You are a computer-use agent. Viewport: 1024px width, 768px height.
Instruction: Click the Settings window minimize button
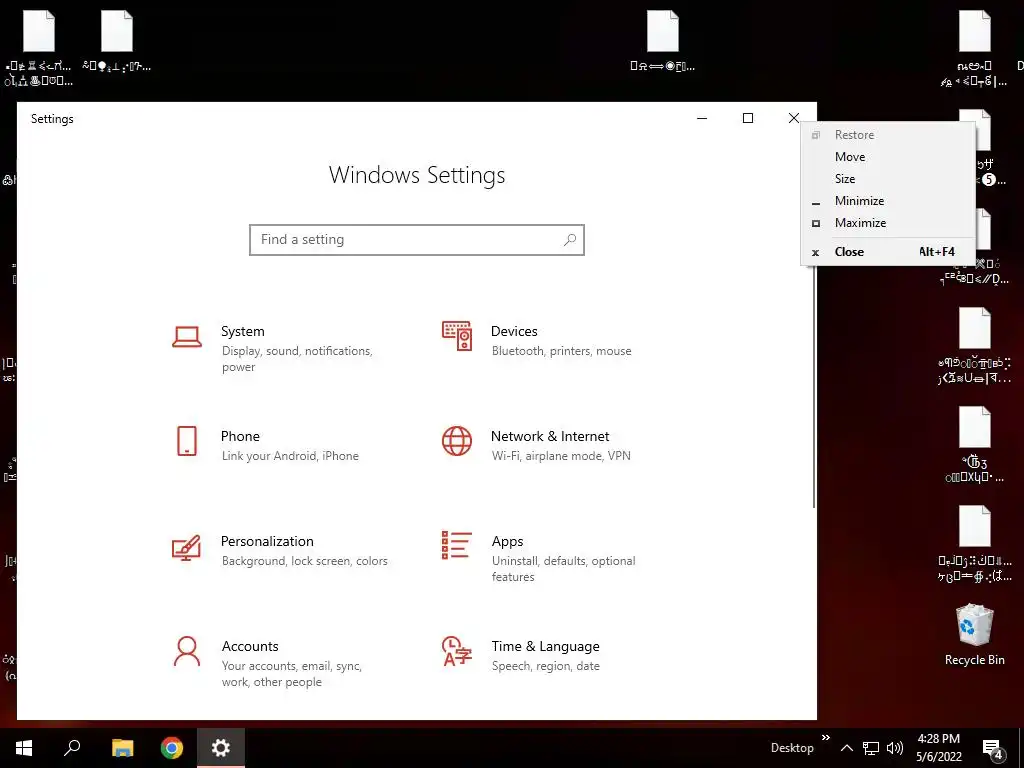702,118
